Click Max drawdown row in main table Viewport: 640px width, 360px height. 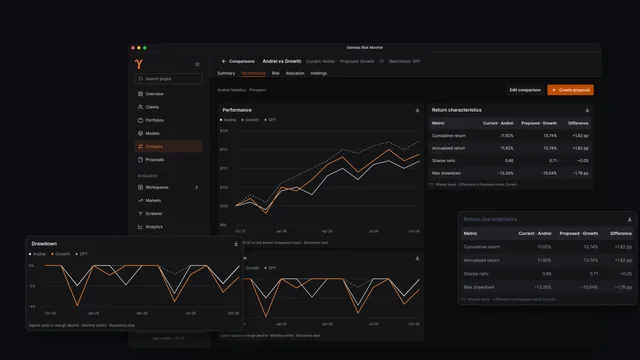510,173
